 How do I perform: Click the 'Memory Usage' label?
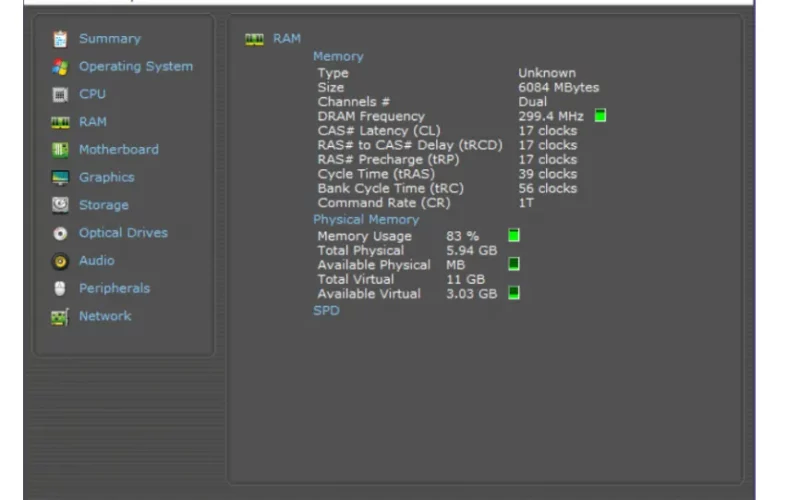[x=364, y=236]
